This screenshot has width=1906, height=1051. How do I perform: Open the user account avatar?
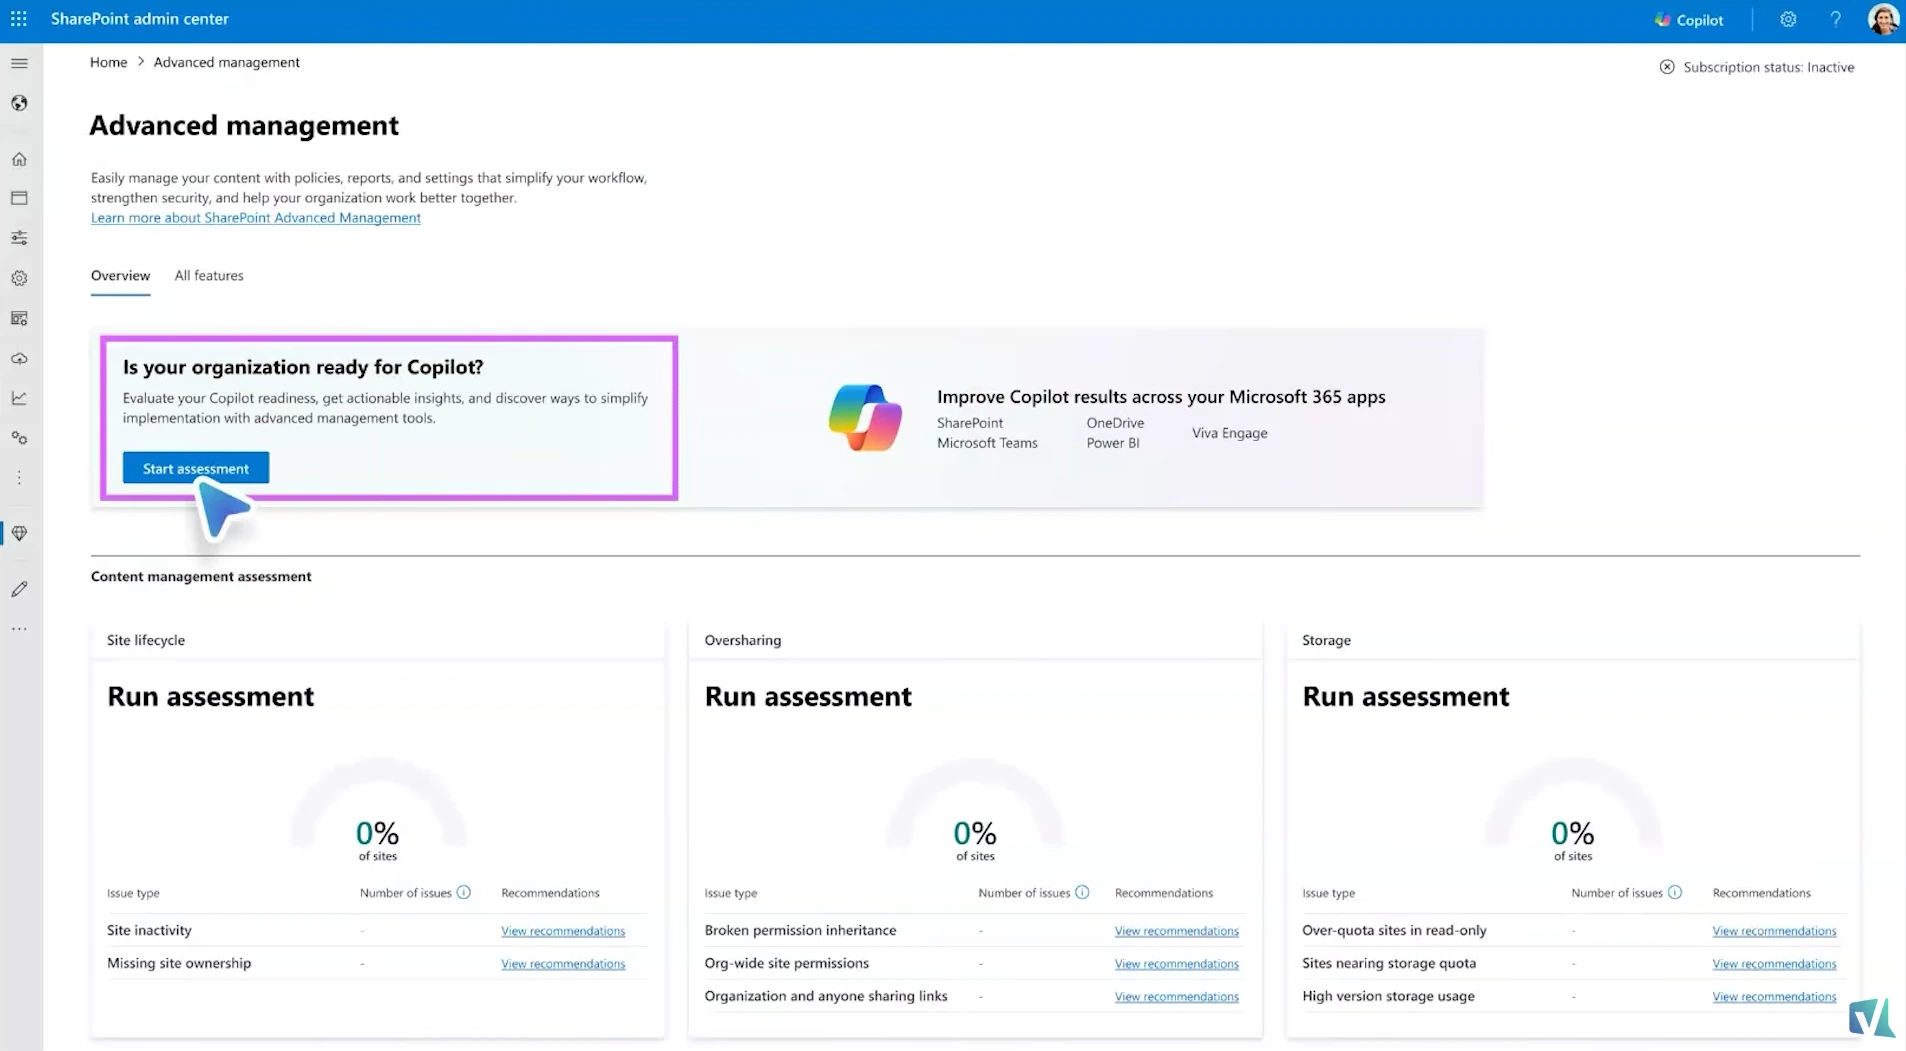(x=1883, y=19)
